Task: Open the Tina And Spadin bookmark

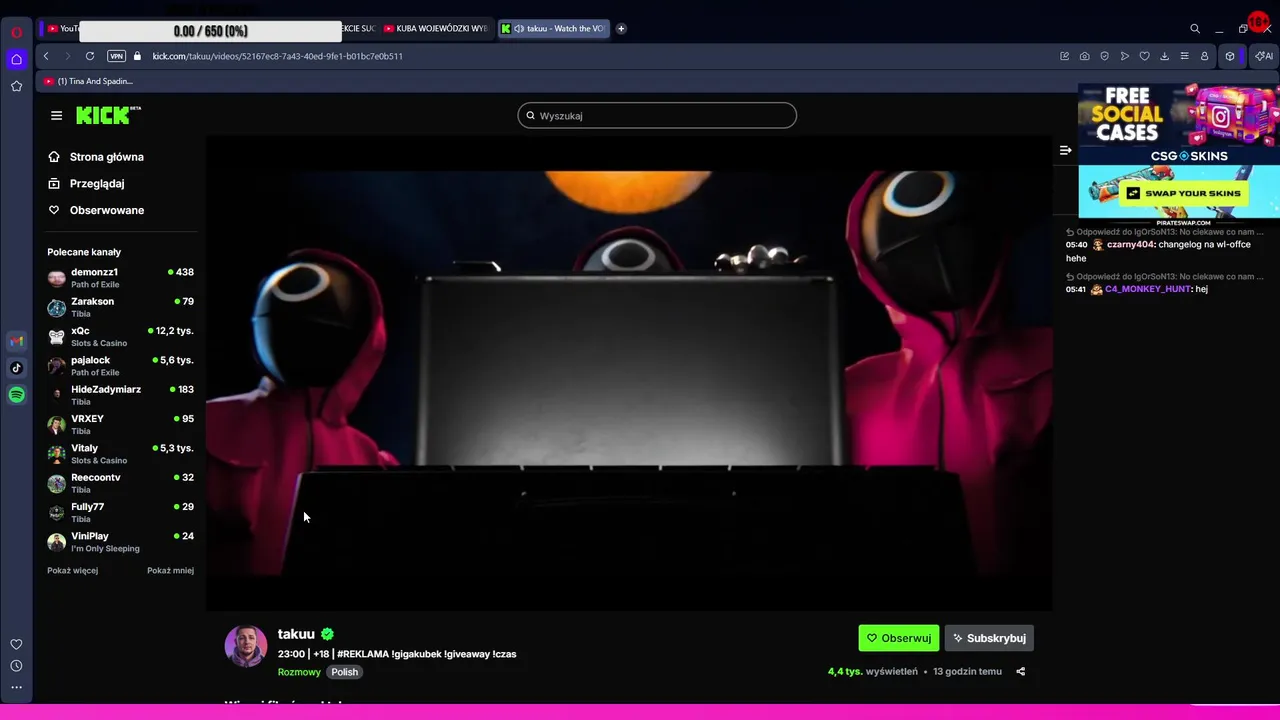Action: click(88, 81)
